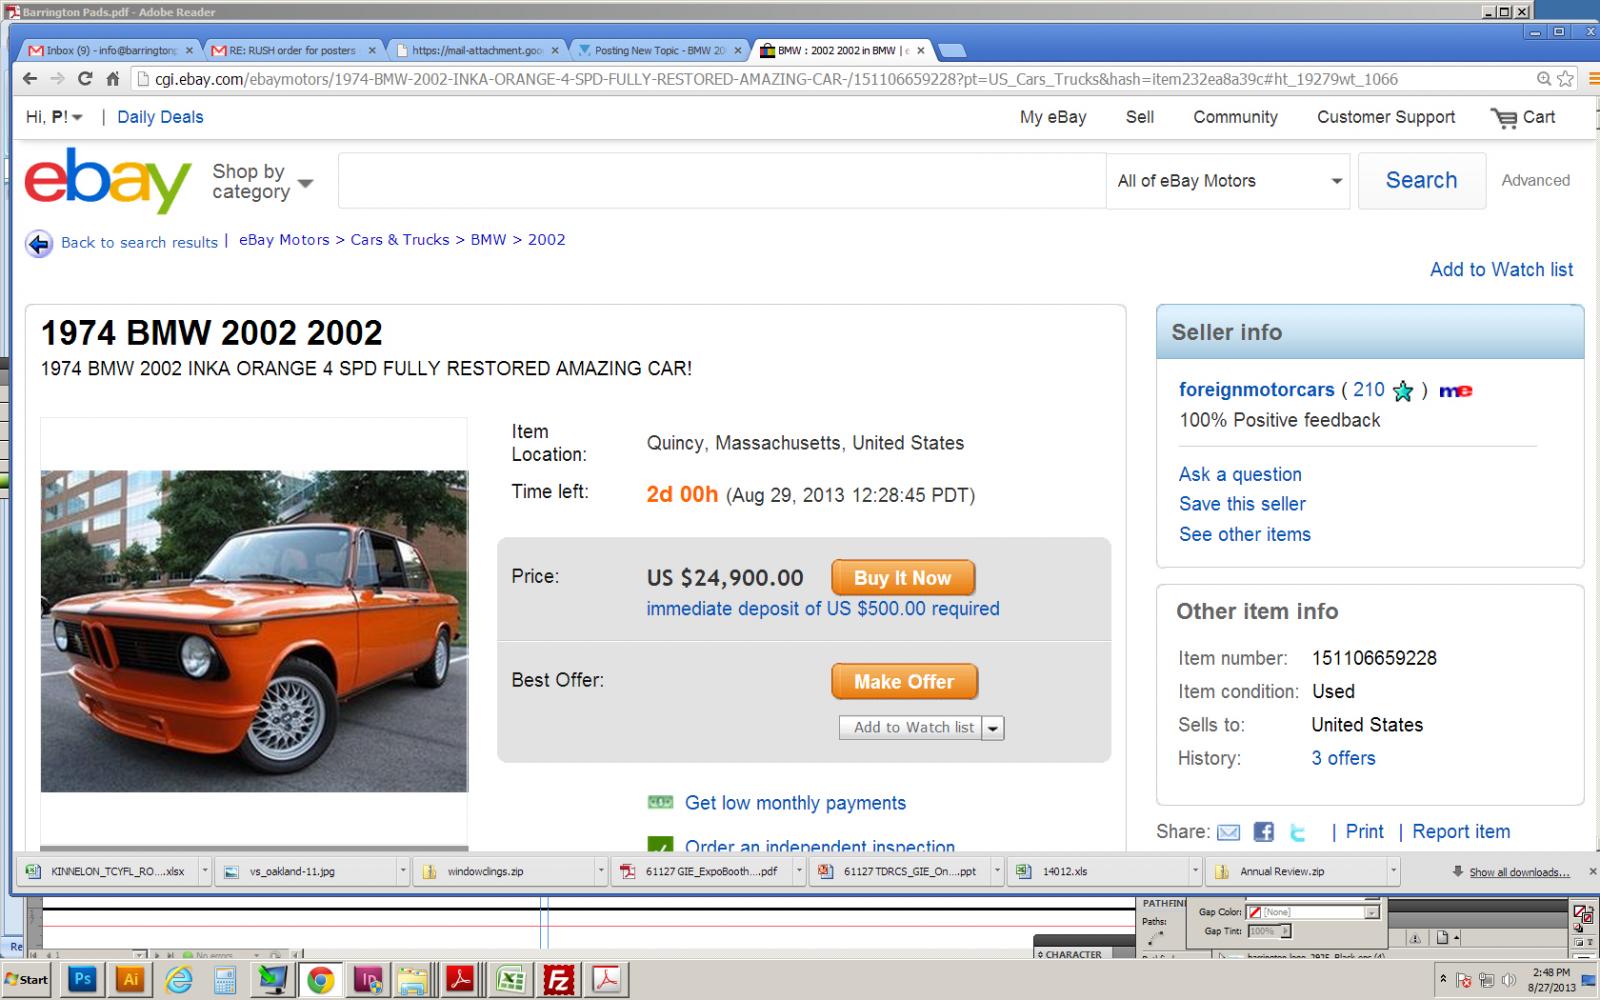Open the foreignmotorcars seller link
This screenshot has height=1000, width=1600.
point(1256,390)
